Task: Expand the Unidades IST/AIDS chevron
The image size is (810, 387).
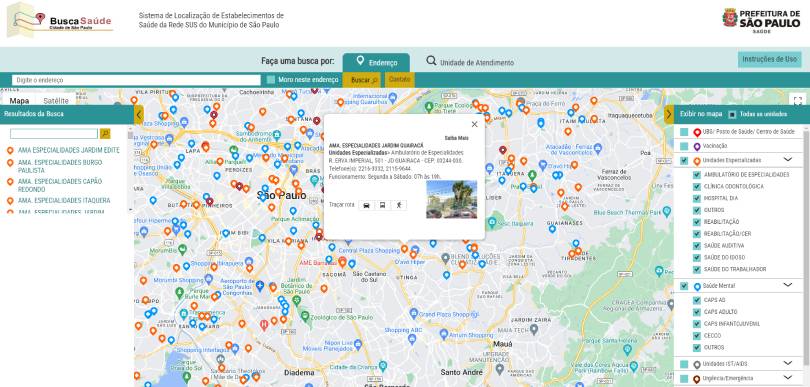Action: coord(787,363)
